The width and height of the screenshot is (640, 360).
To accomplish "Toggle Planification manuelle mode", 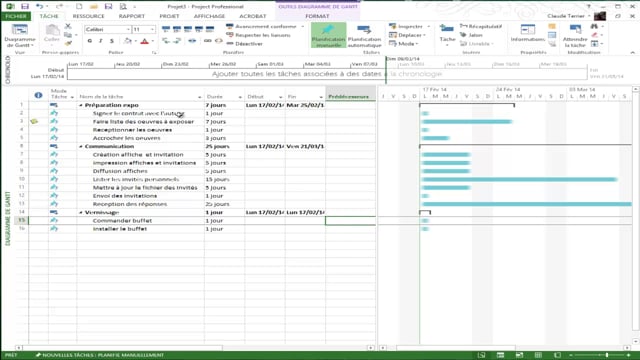I will pyautogui.click(x=329, y=36).
